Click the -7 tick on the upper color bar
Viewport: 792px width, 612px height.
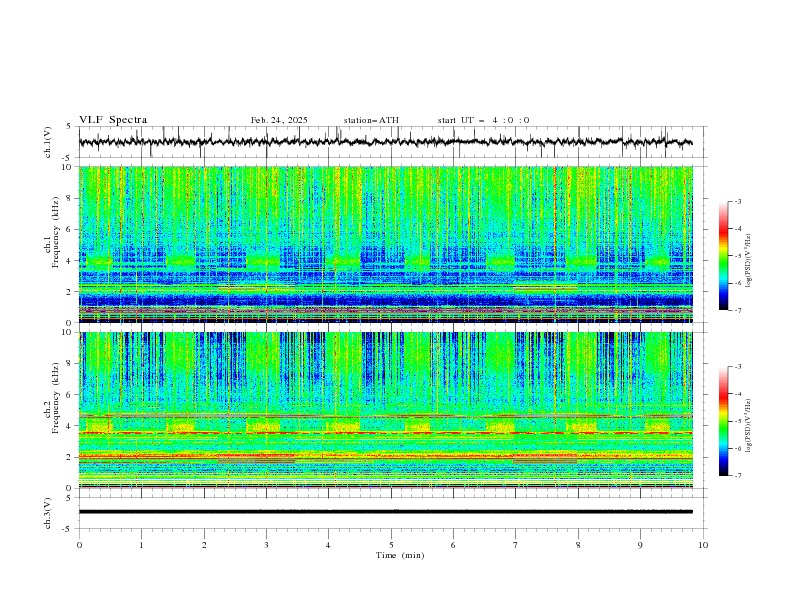coord(737,310)
